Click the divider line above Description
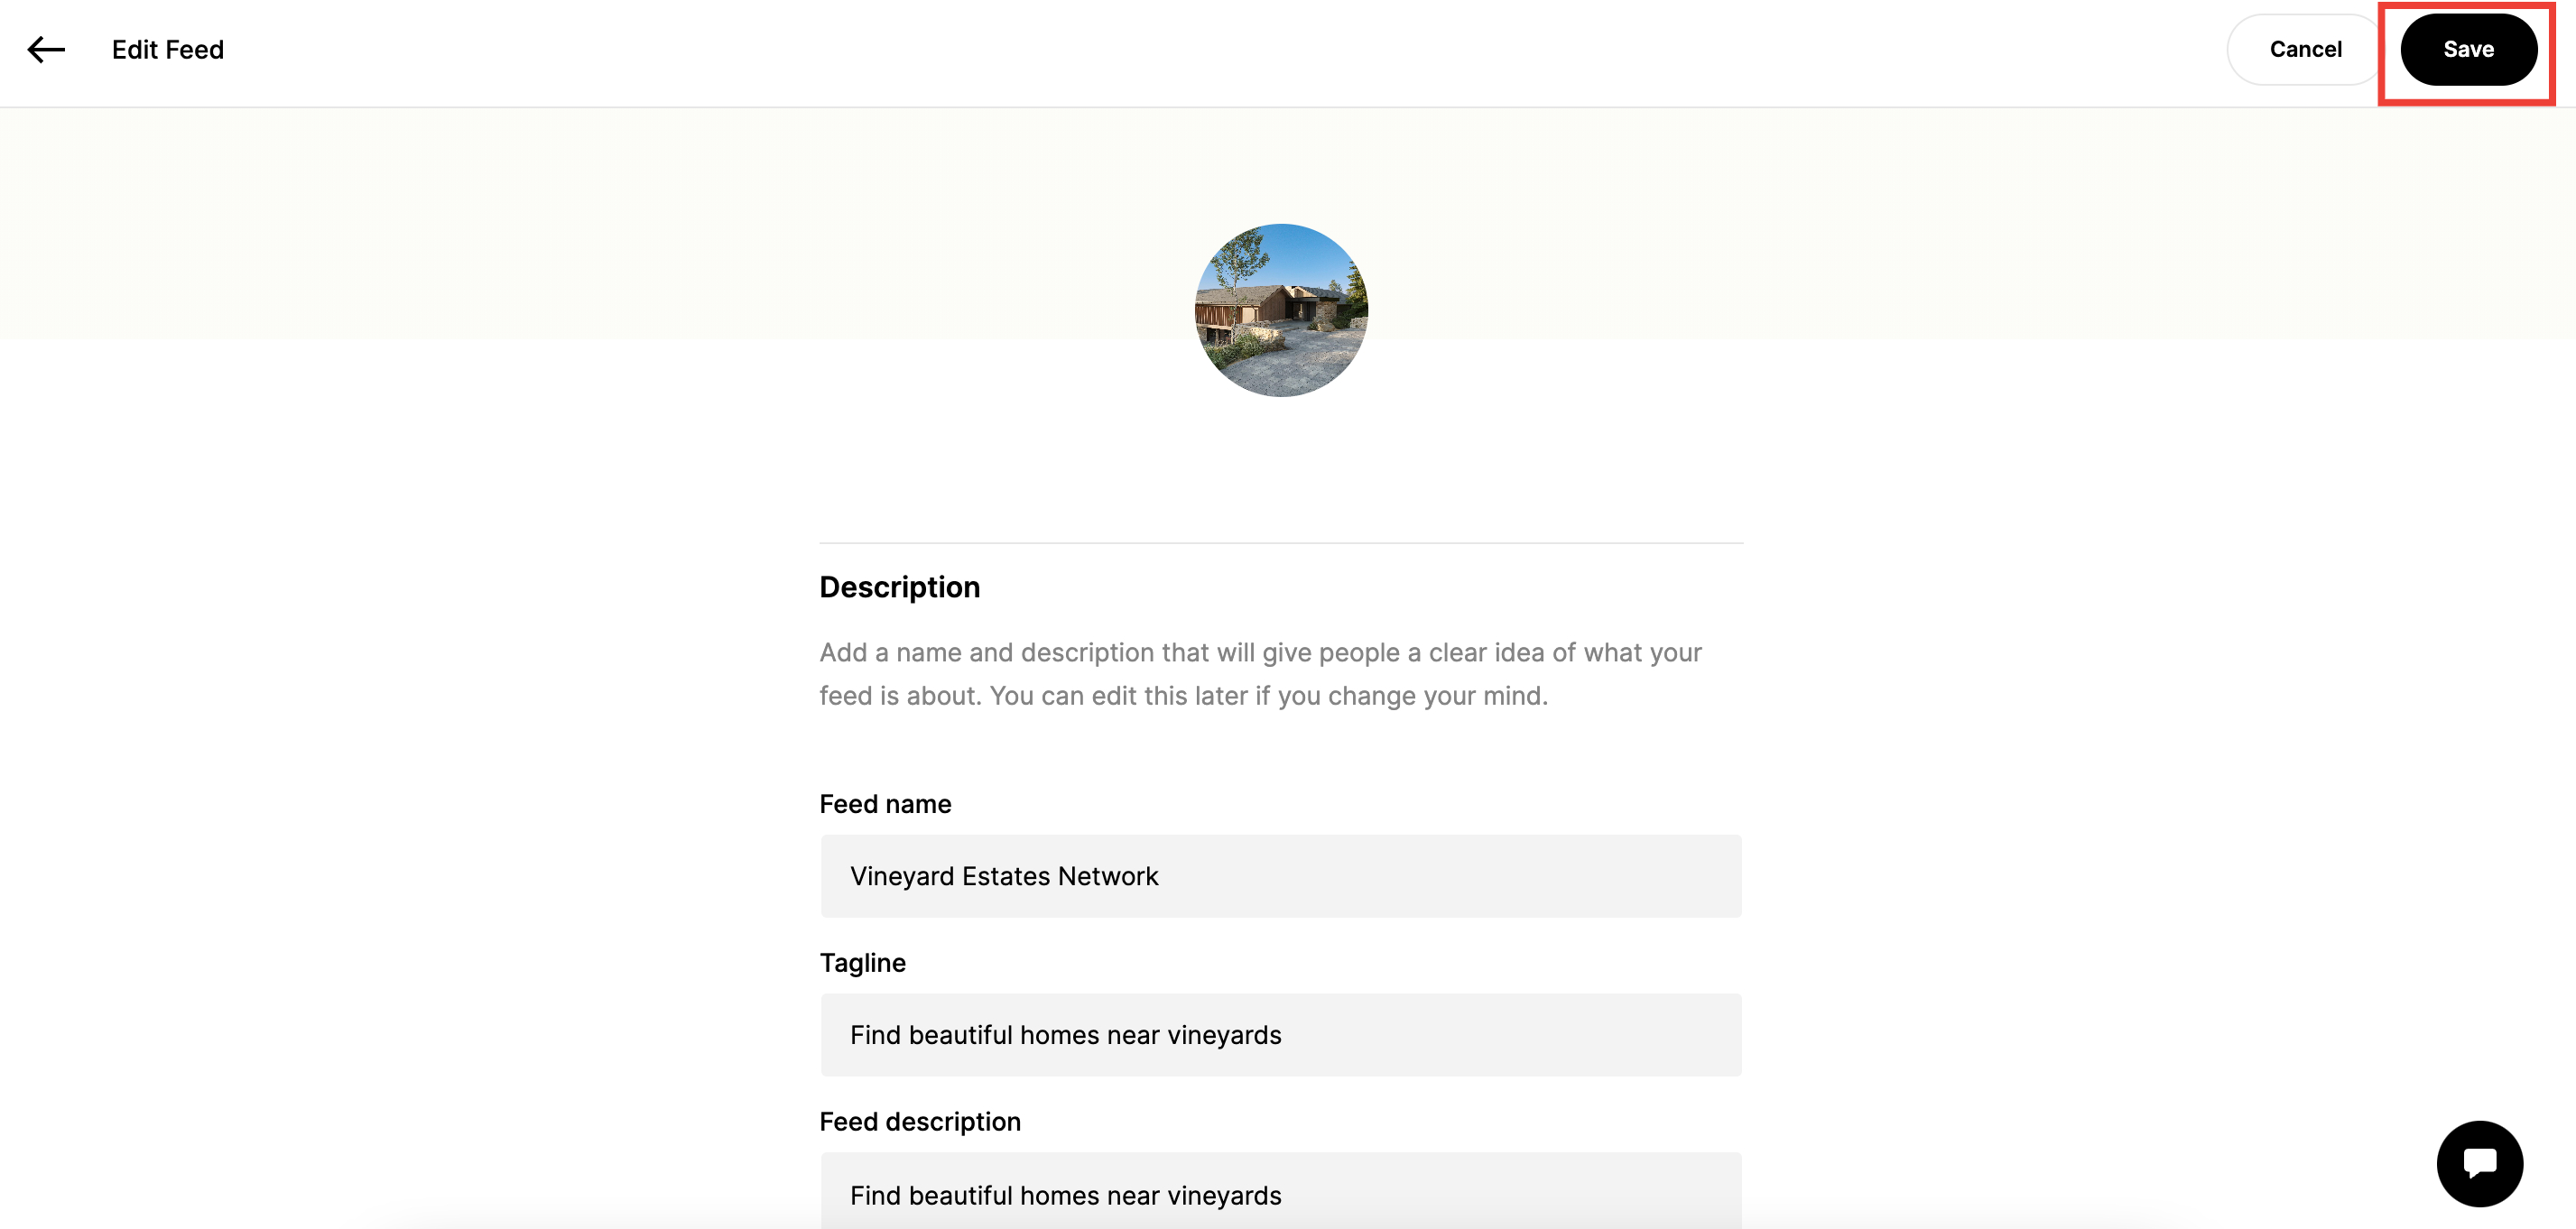The width and height of the screenshot is (2576, 1229). [1281, 543]
